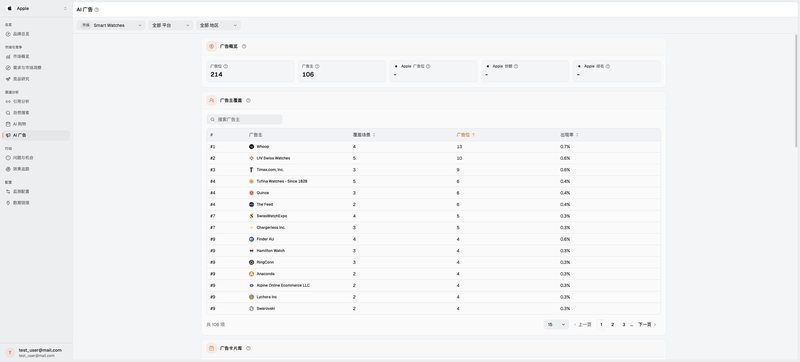Click the orange 广告卡片库 section icon
The width and height of the screenshot is (800, 362).
[211, 348]
